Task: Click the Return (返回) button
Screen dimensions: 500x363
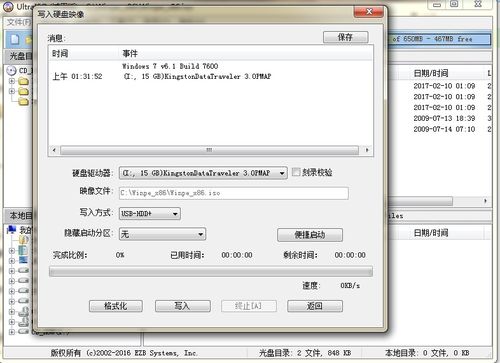Action: coord(315,306)
